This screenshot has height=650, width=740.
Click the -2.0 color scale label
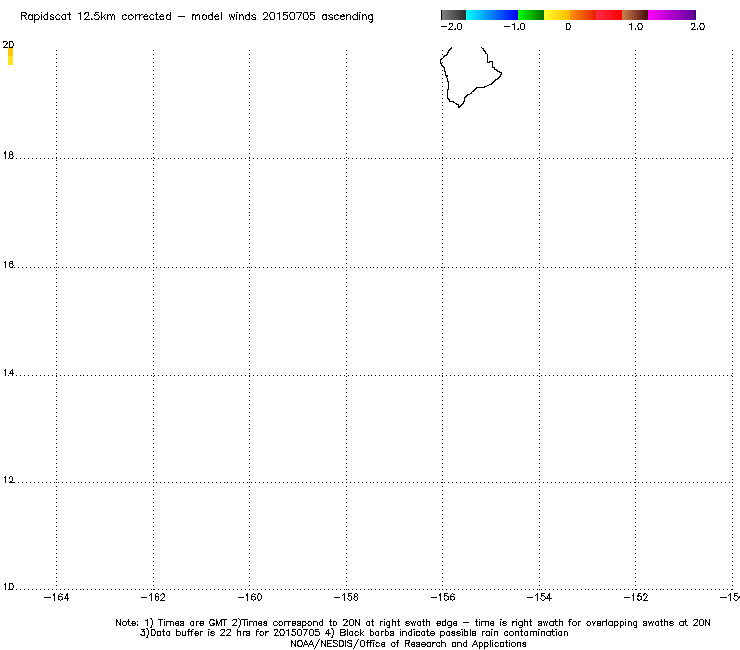(x=451, y=27)
